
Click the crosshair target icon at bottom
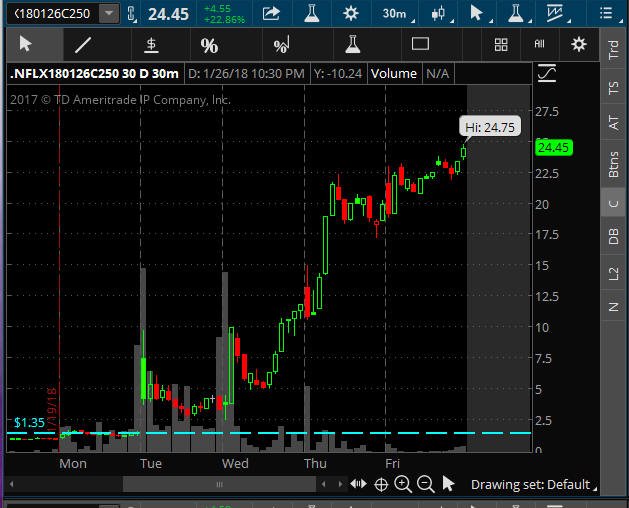[381, 485]
